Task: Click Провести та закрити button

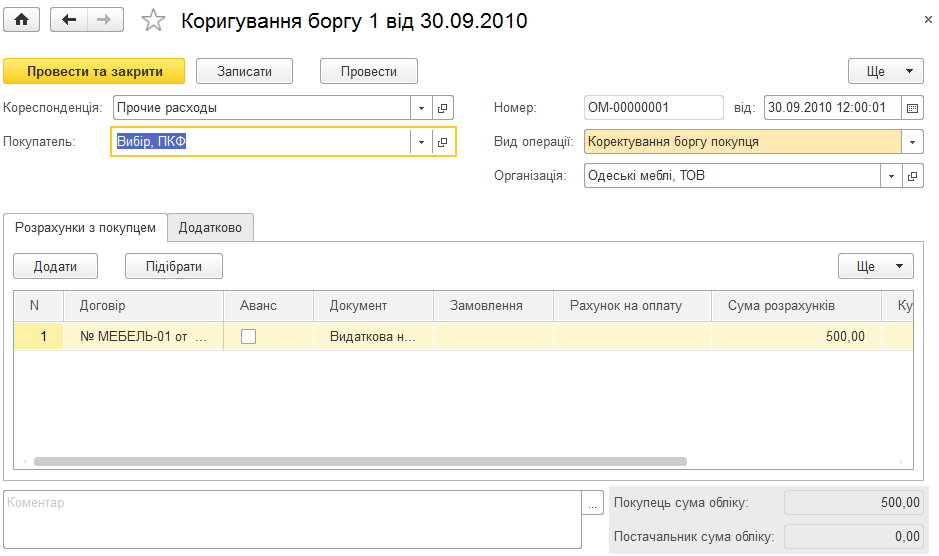Action: coord(95,71)
